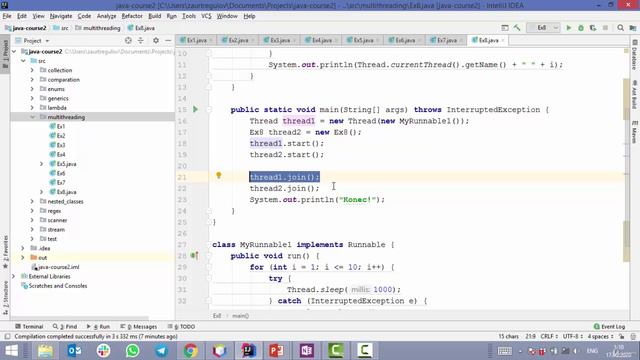Click the 4 spaces indent setting
Screen dimensions: 640x360
(x=600, y=336)
